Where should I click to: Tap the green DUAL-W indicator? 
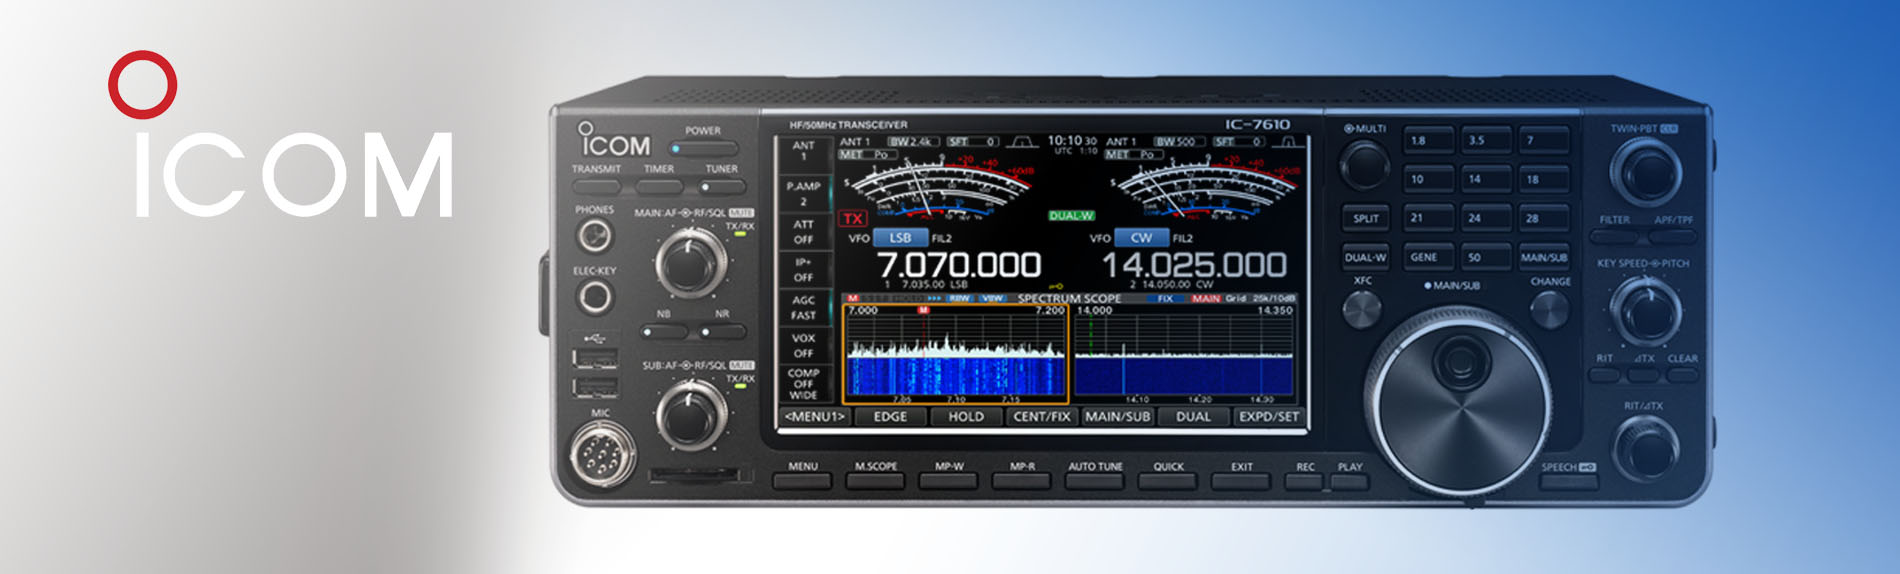pos(1071,215)
